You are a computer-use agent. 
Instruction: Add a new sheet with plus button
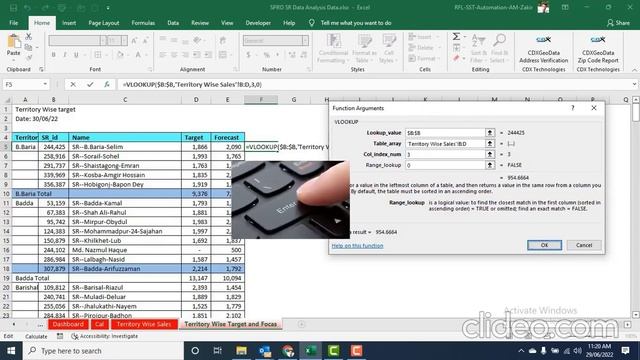pyautogui.click(x=301, y=324)
